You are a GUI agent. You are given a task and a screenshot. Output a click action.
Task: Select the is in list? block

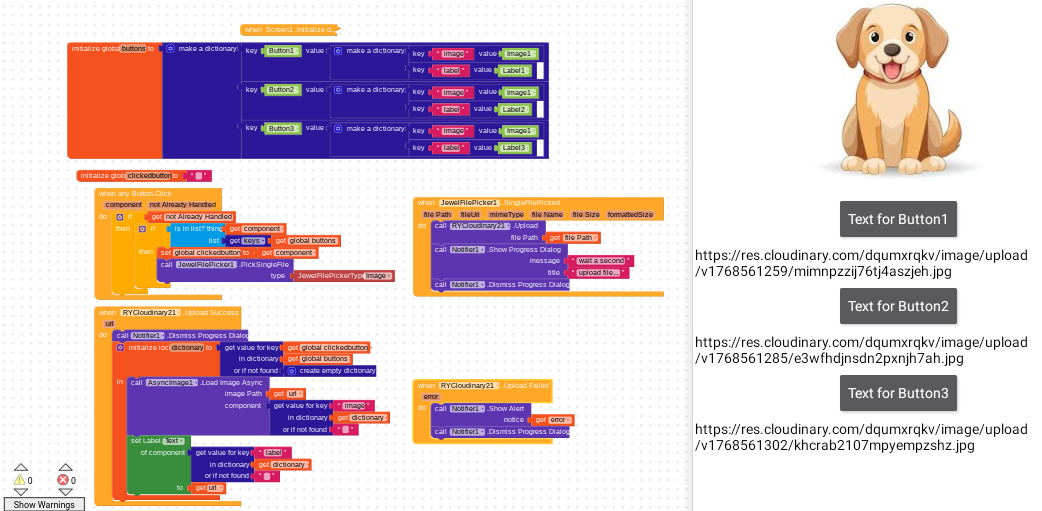(195, 229)
